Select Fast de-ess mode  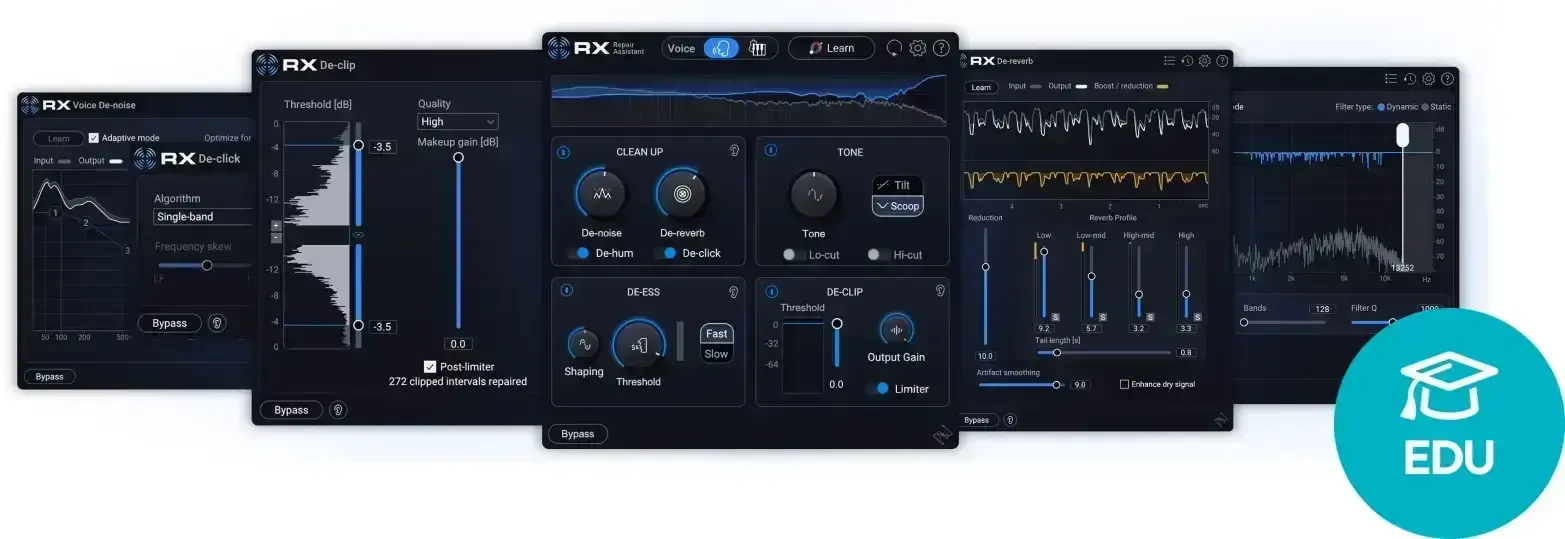[x=717, y=334]
